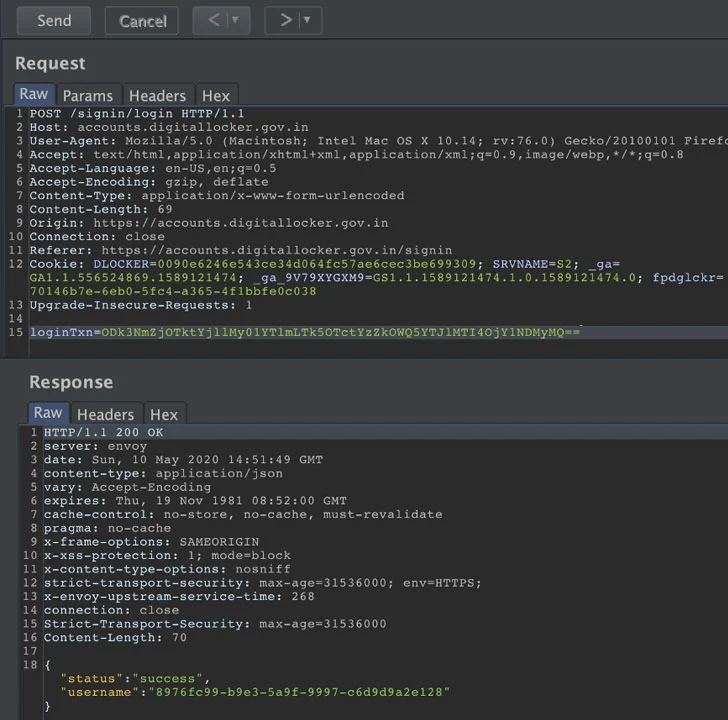Open the forward history dropdown arrow
The width and height of the screenshot is (728, 720).
click(307, 20)
